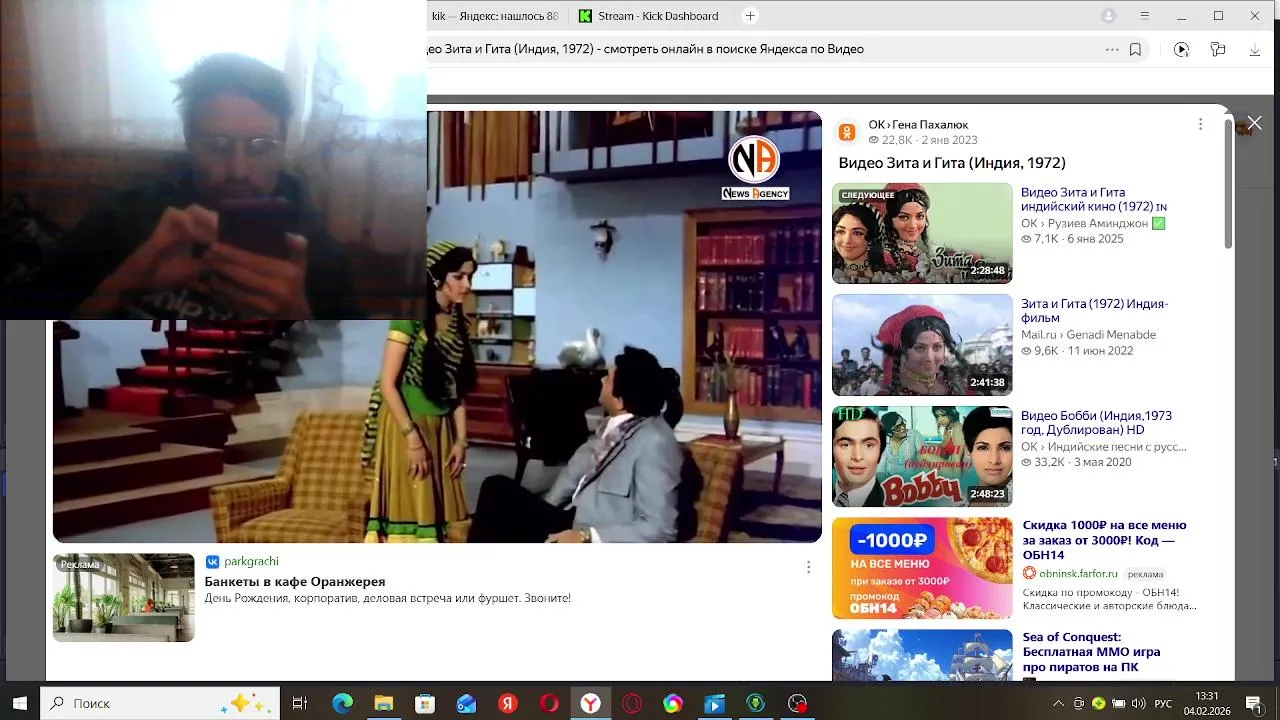The image size is (1280, 720).
Task: Open the Sea of Conquest ad thumbnail
Action: (x=922, y=656)
